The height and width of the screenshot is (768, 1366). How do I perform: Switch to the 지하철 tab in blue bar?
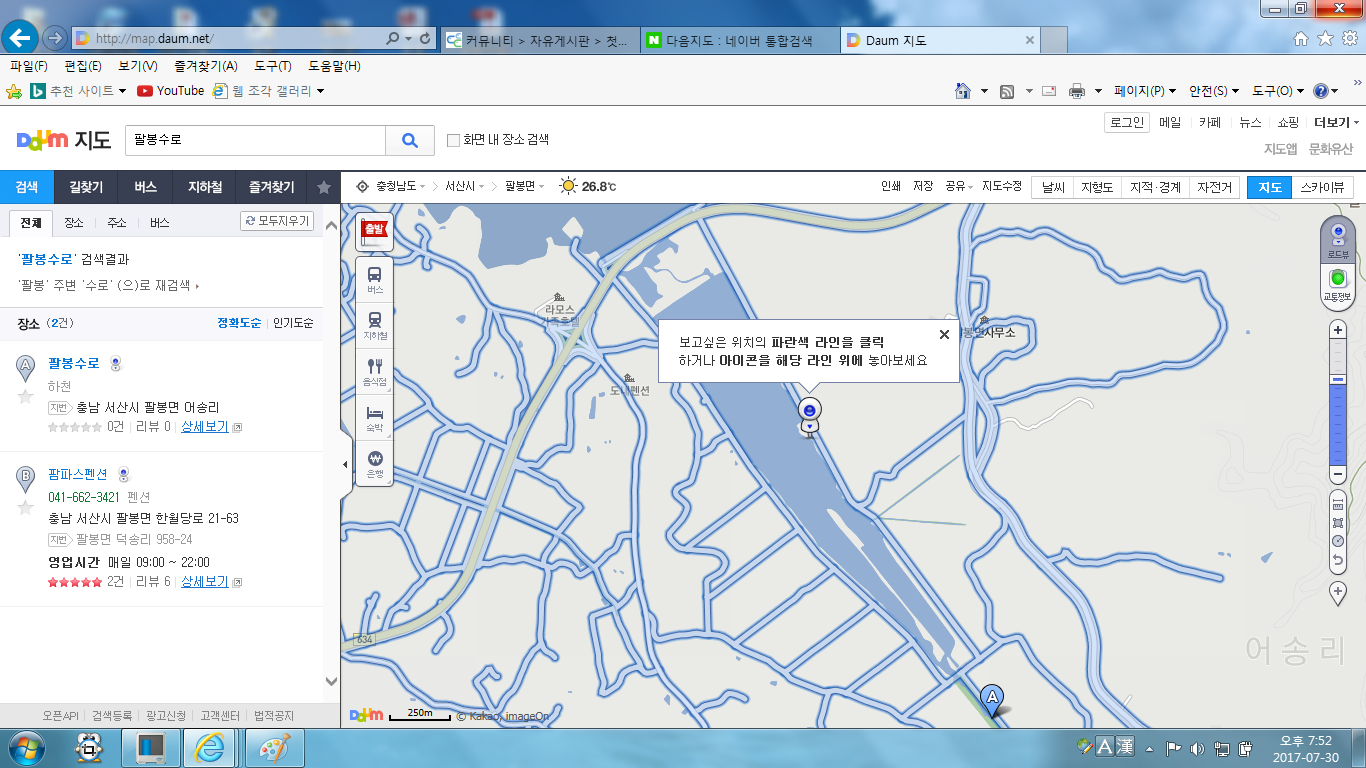pos(205,187)
